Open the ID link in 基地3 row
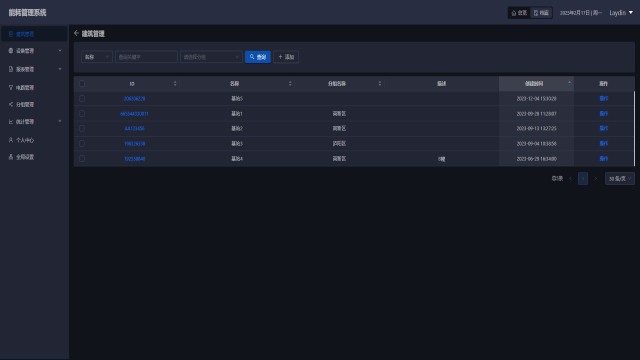Viewport: 640px width, 360px height. [x=134, y=143]
